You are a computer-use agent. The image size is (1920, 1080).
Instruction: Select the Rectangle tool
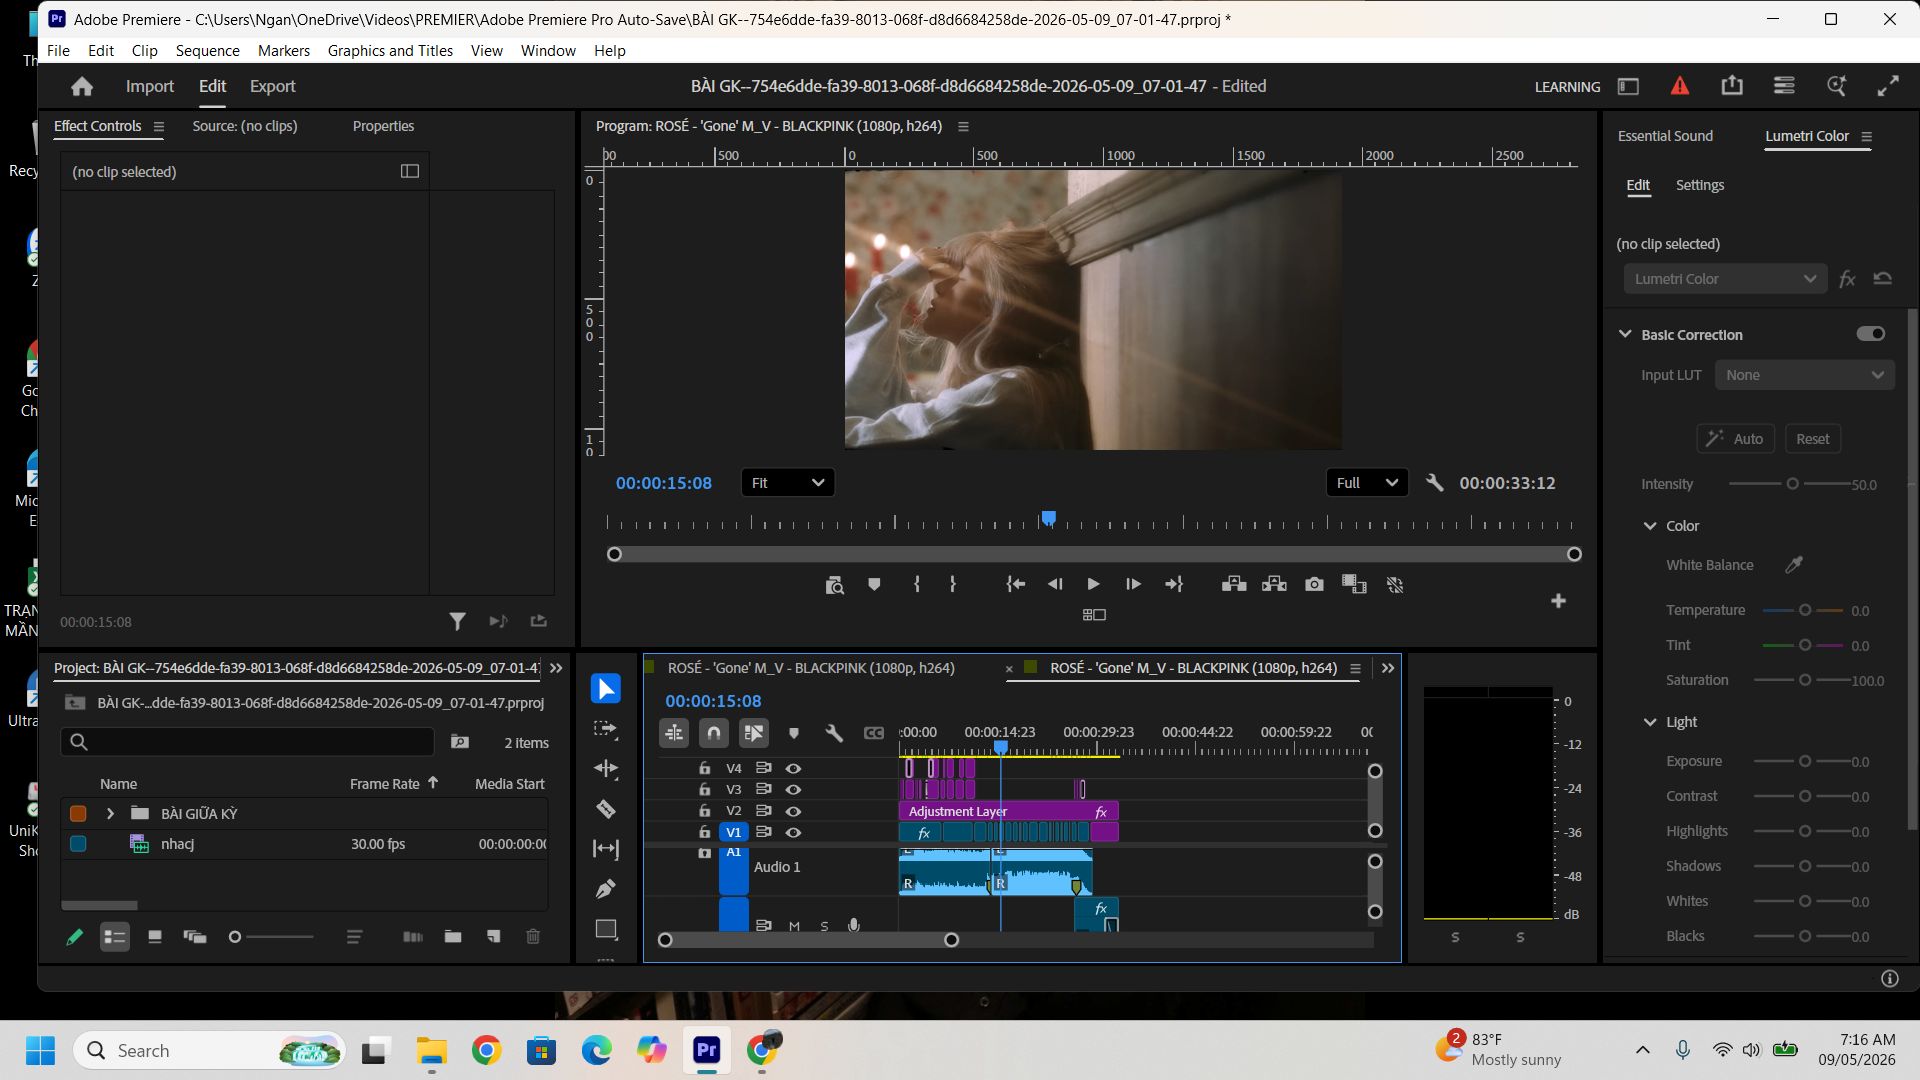(x=606, y=929)
